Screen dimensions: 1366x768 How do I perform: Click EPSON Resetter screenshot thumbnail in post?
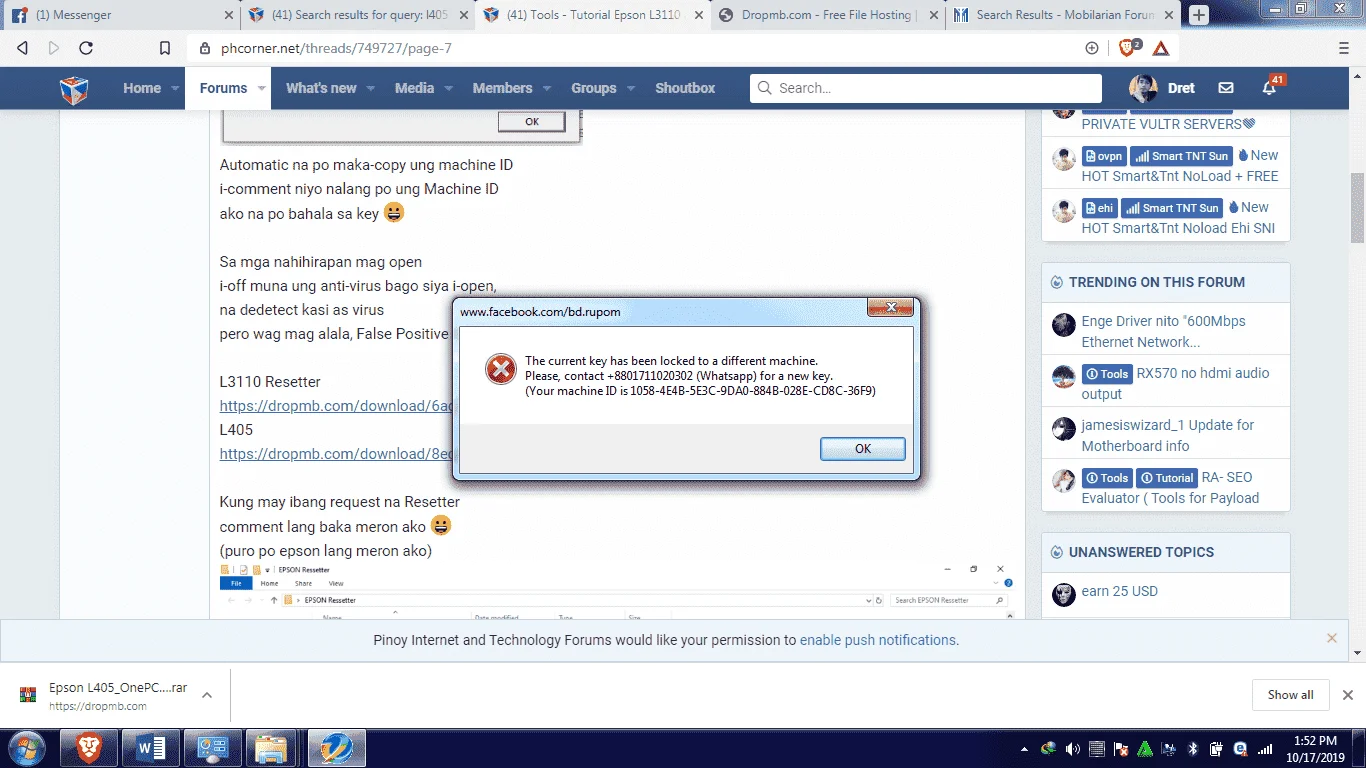coord(614,591)
